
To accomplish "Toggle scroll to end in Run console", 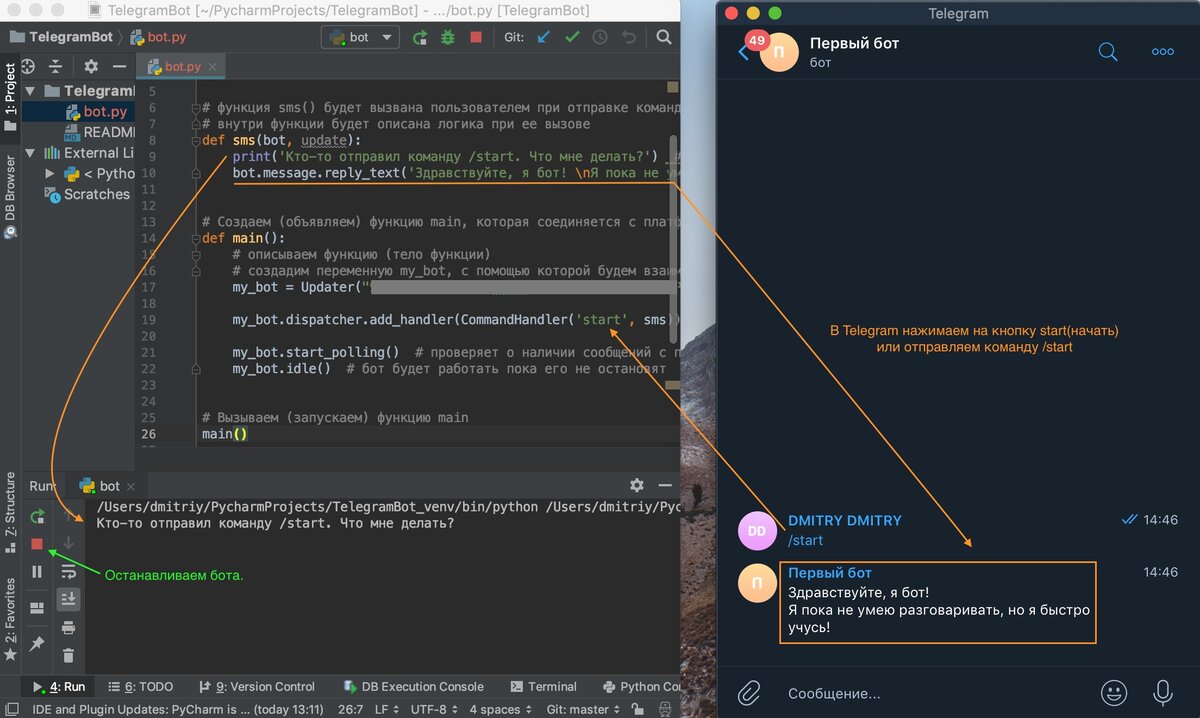I will point(68,598).
